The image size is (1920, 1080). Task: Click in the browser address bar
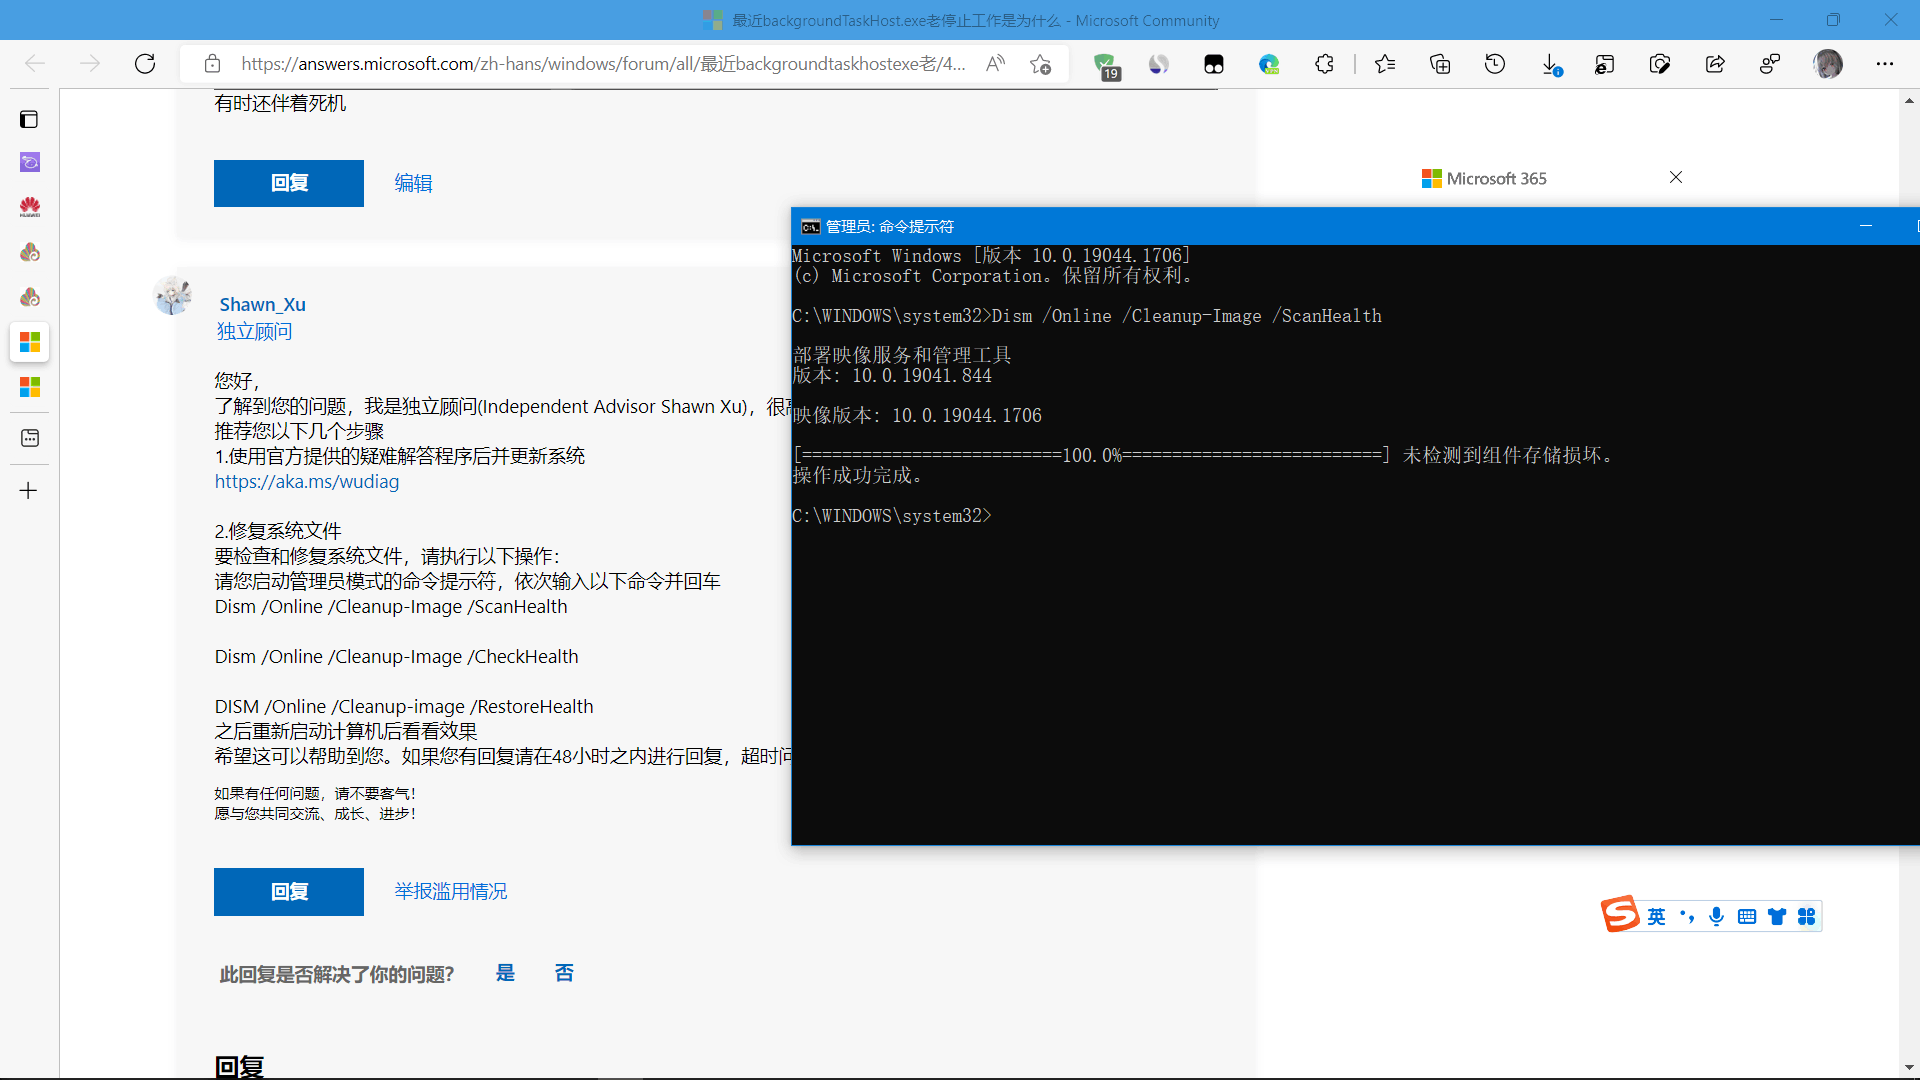click(x=600, y=64)
